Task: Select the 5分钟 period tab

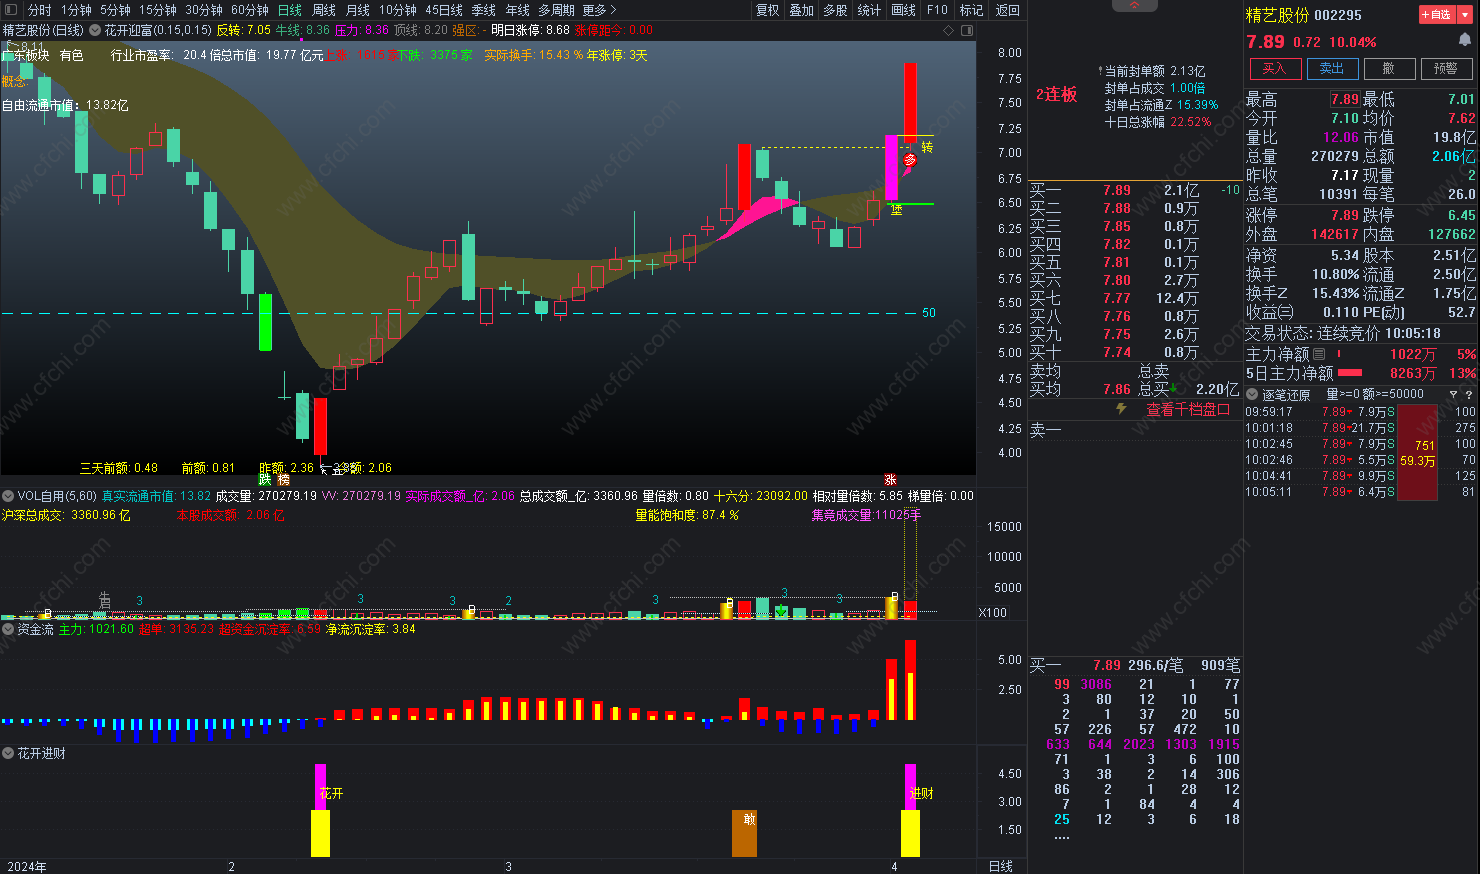Action: (x=115, y=10)
